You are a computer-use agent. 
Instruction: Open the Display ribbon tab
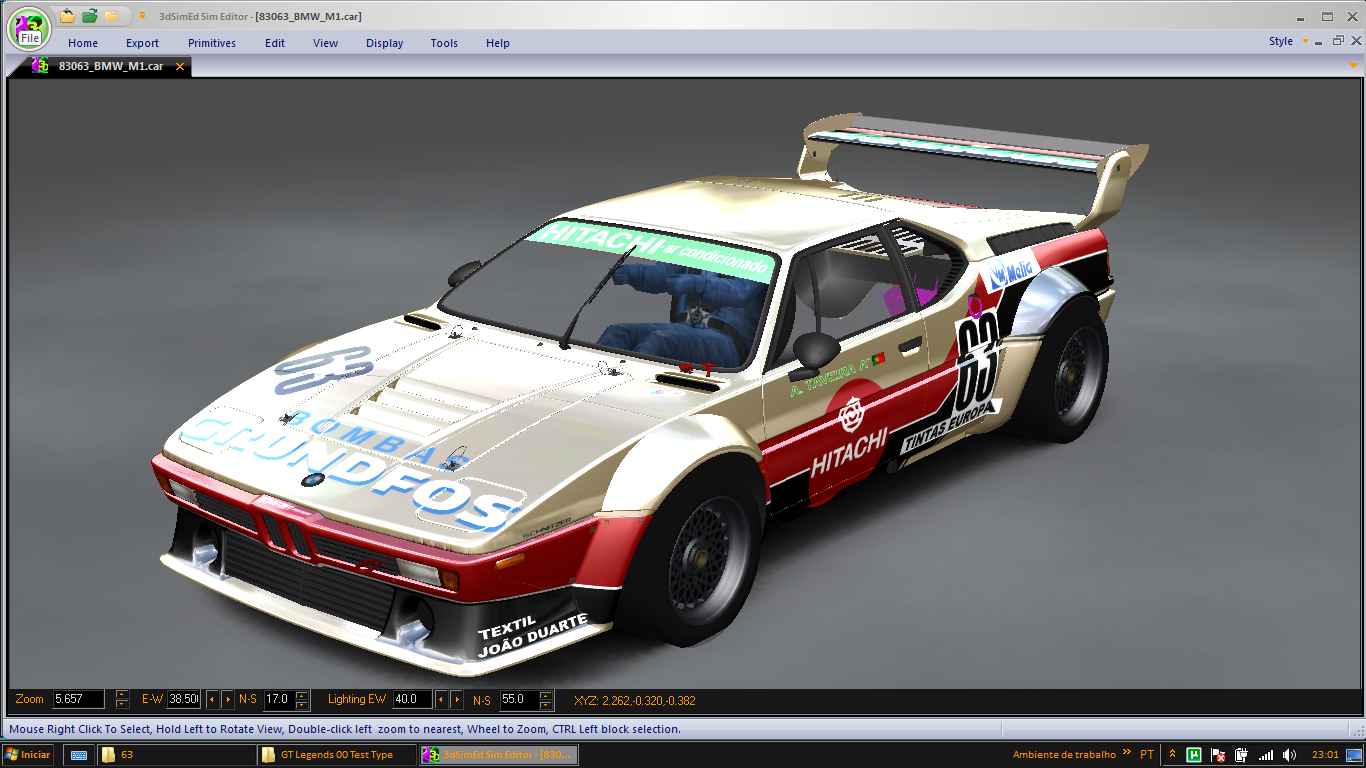pos(384,43)
